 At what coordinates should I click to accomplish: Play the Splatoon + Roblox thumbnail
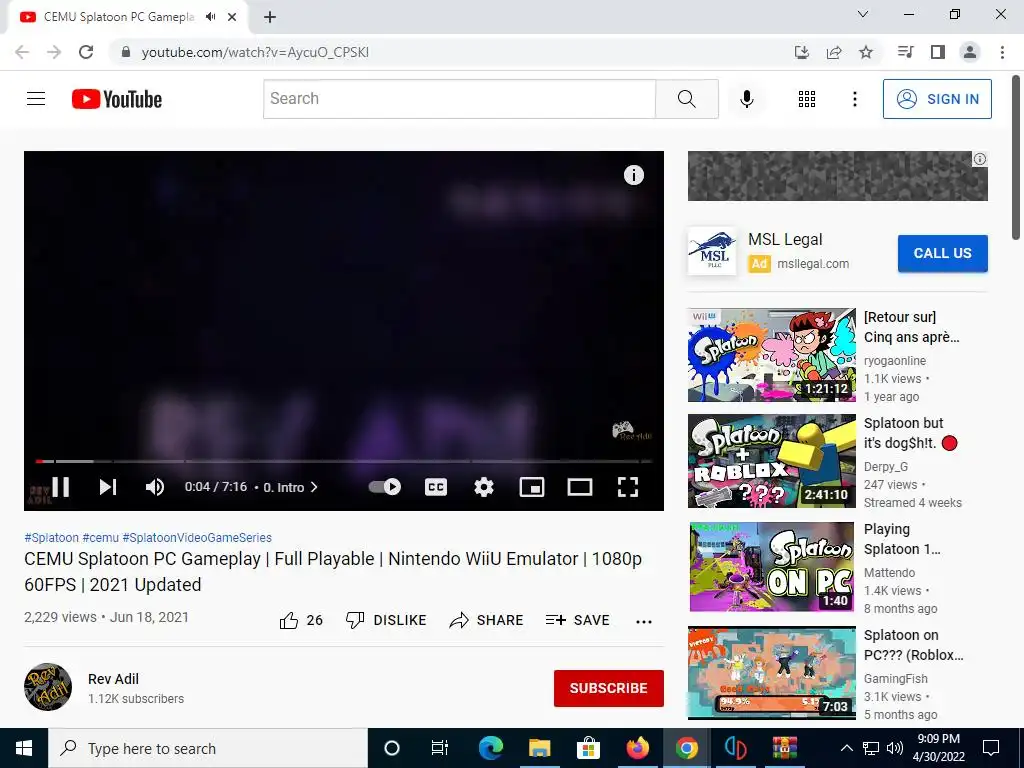click(771, 461)
